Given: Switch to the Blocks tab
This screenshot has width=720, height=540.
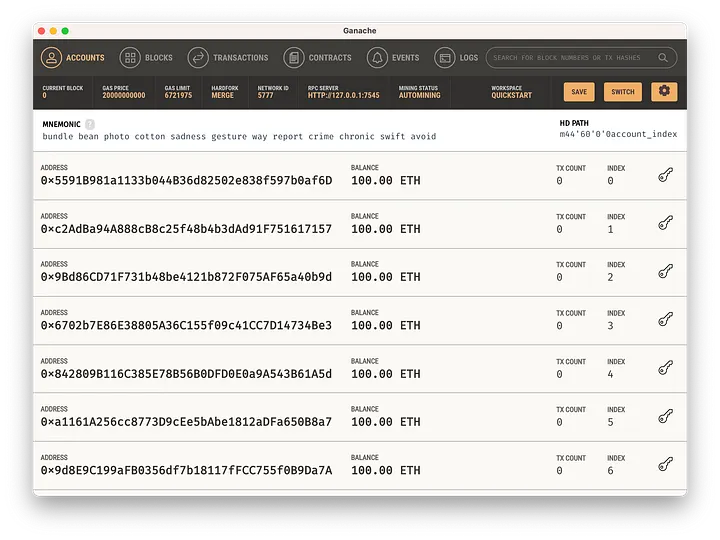Looking at the screenshot, I should (x=147, y=58).
